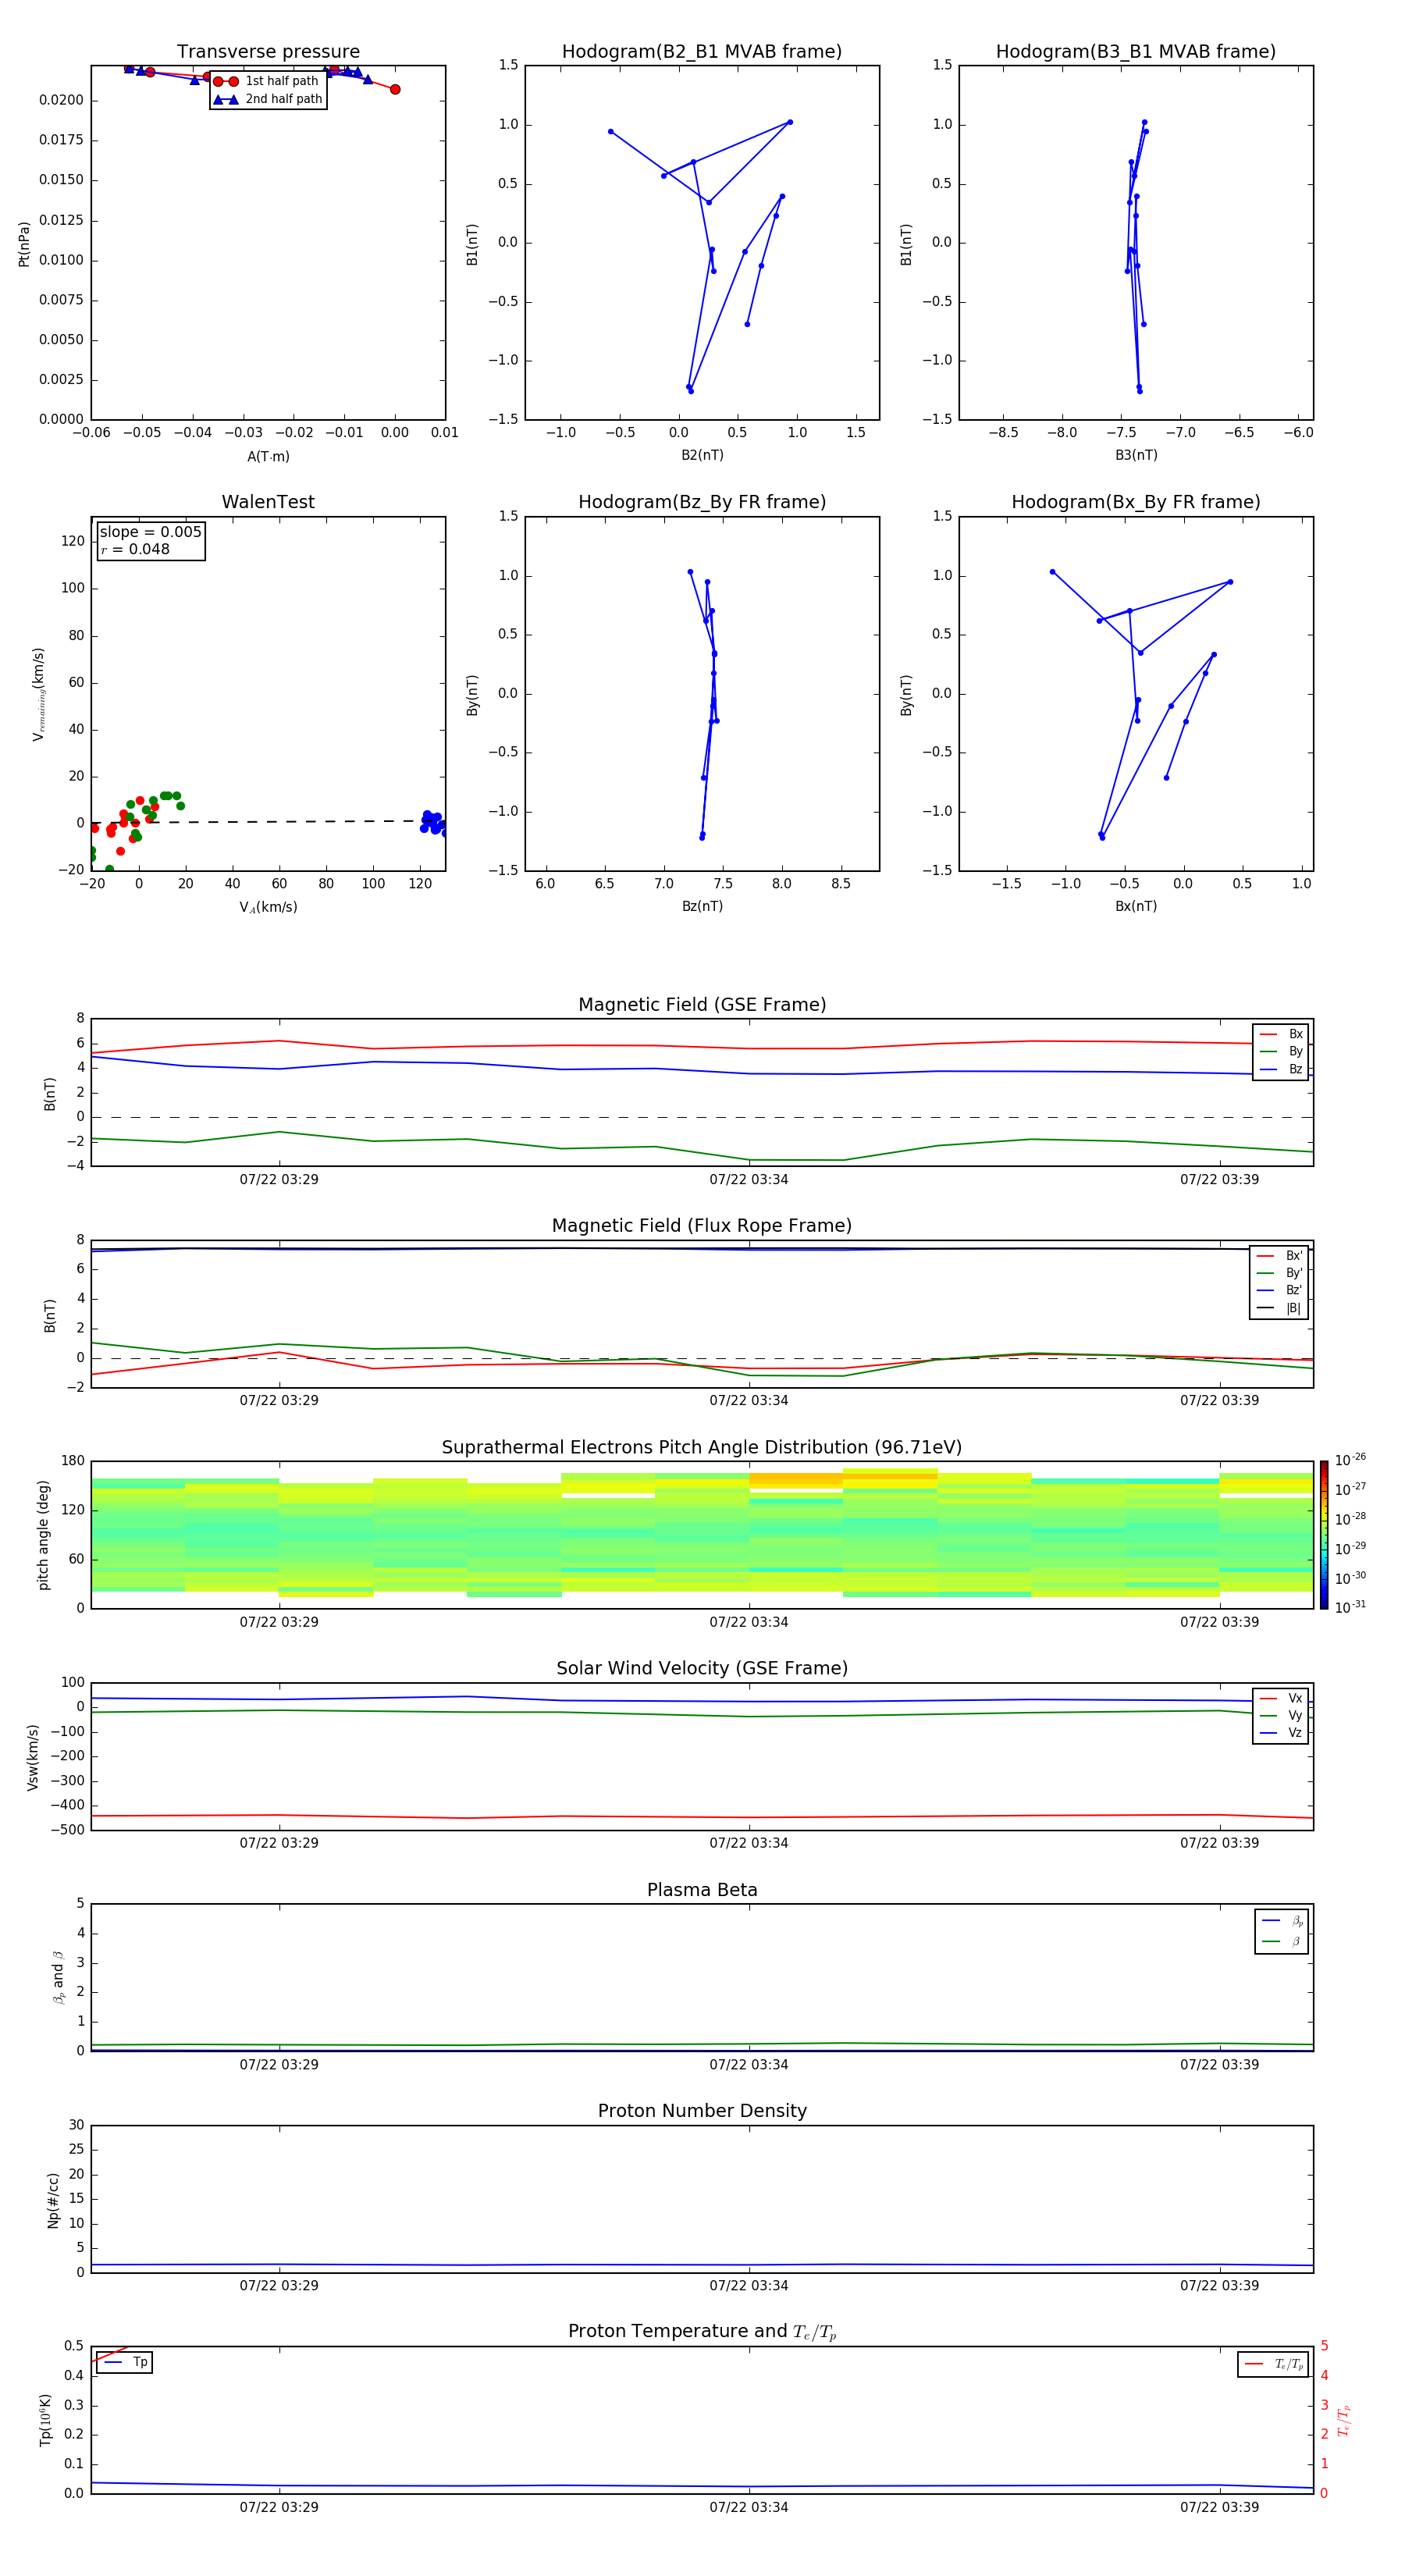Click the Bz' entry in flux rope legend

pos(1279,1290)
